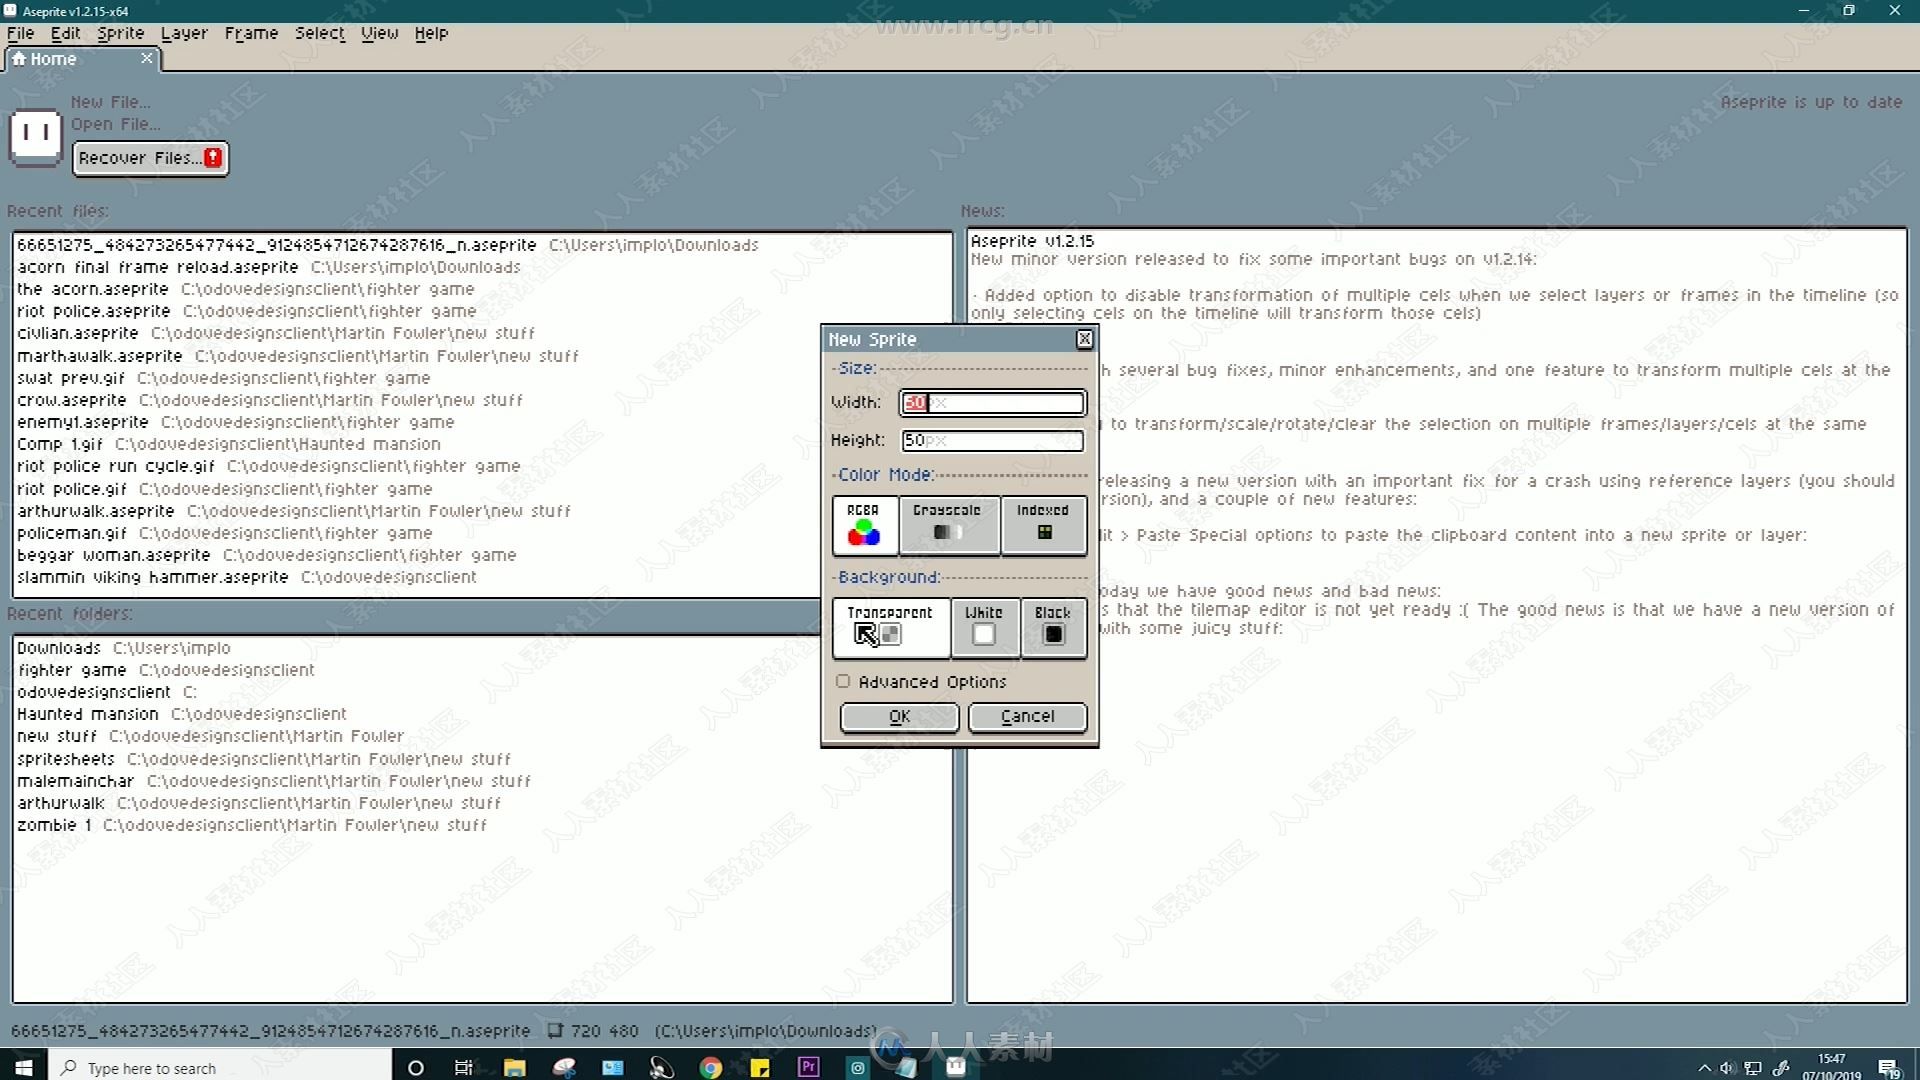
Task: Cancel the New Sprite dialog
Action: (x=1027, y=717)
